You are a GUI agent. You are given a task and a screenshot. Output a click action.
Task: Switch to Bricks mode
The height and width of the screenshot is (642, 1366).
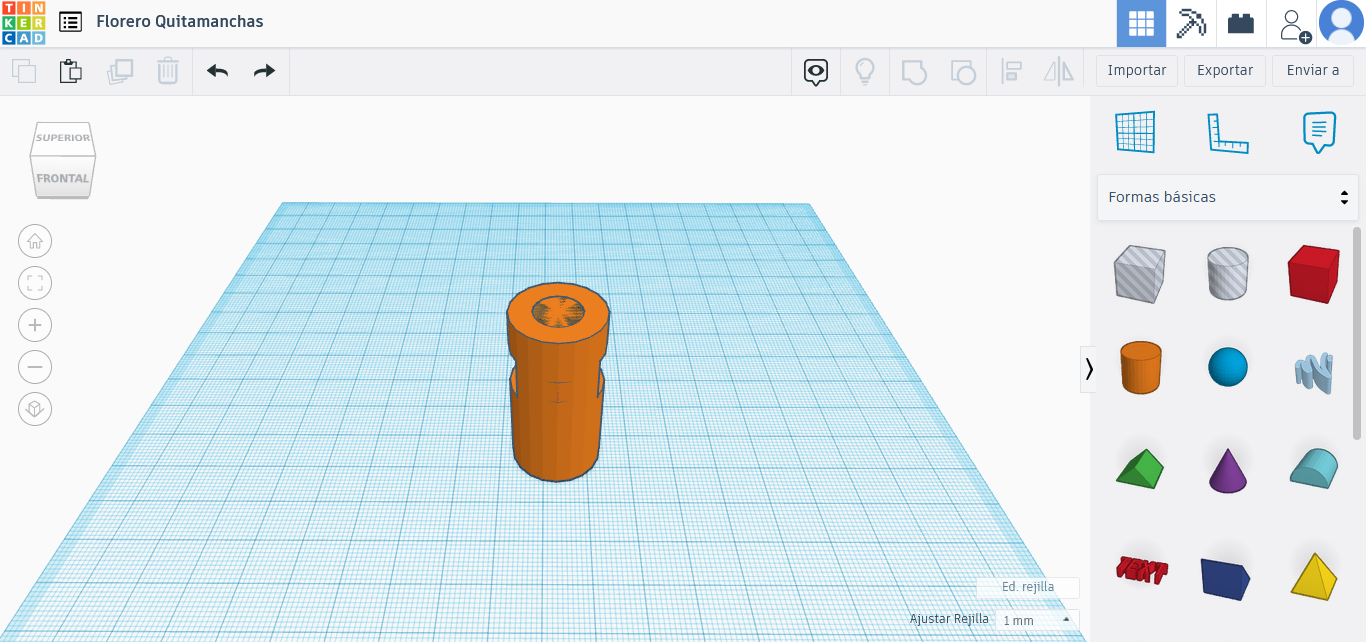(x=1241, y=23)
